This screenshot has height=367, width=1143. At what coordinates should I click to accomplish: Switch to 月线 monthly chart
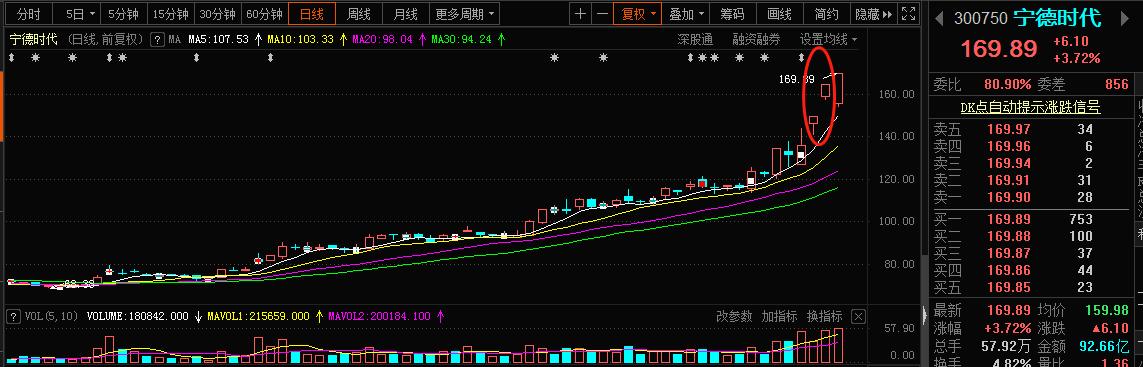click(x=405, y=13)
